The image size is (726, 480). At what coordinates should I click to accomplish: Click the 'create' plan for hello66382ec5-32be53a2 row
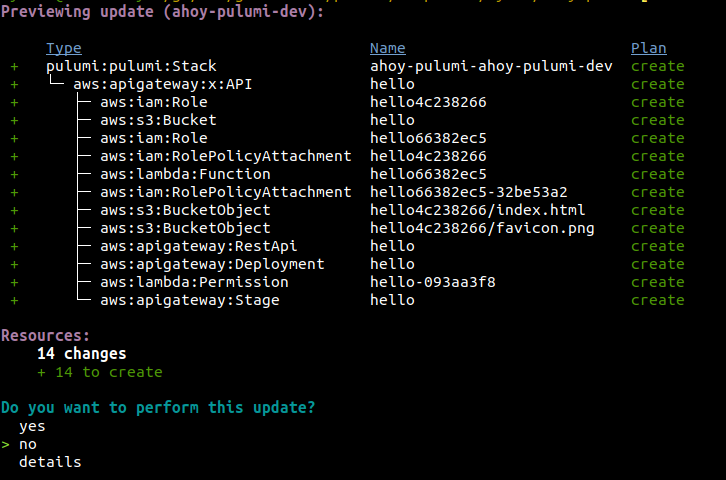pos(657,192)
